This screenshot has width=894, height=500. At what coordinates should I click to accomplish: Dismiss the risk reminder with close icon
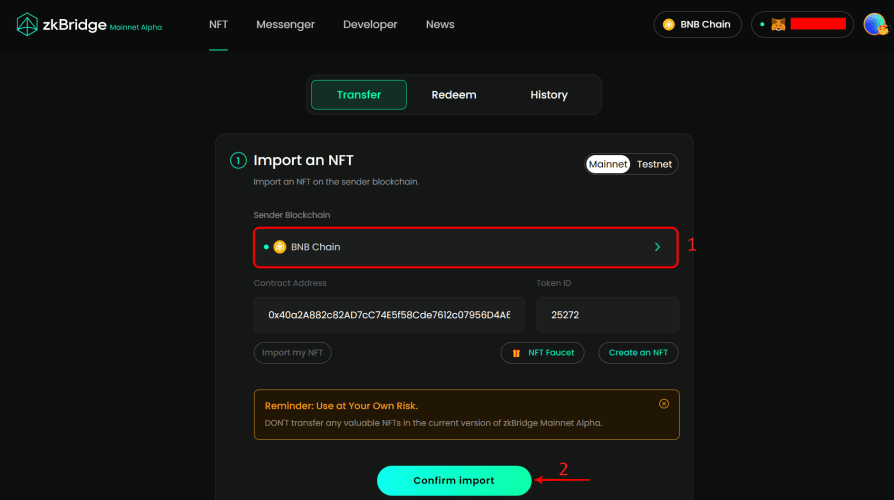[x=664, y=404]
